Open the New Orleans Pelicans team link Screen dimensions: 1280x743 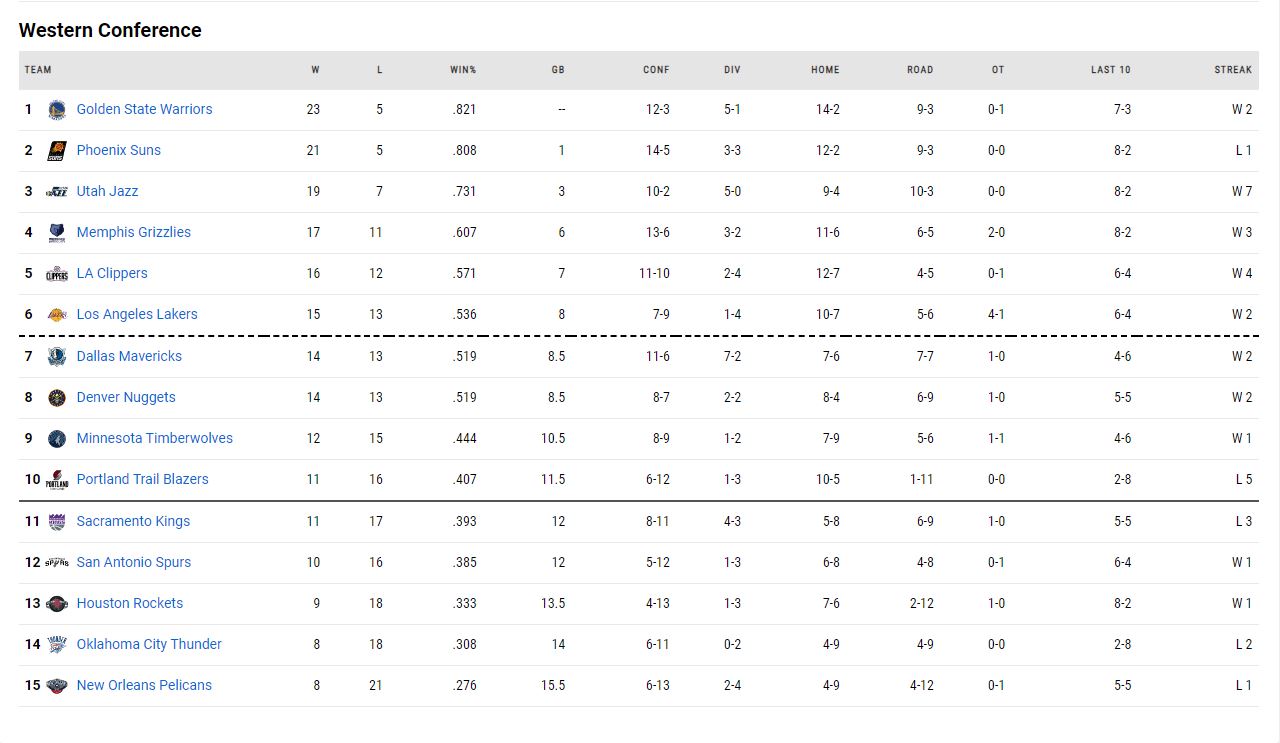click(144, 685)
